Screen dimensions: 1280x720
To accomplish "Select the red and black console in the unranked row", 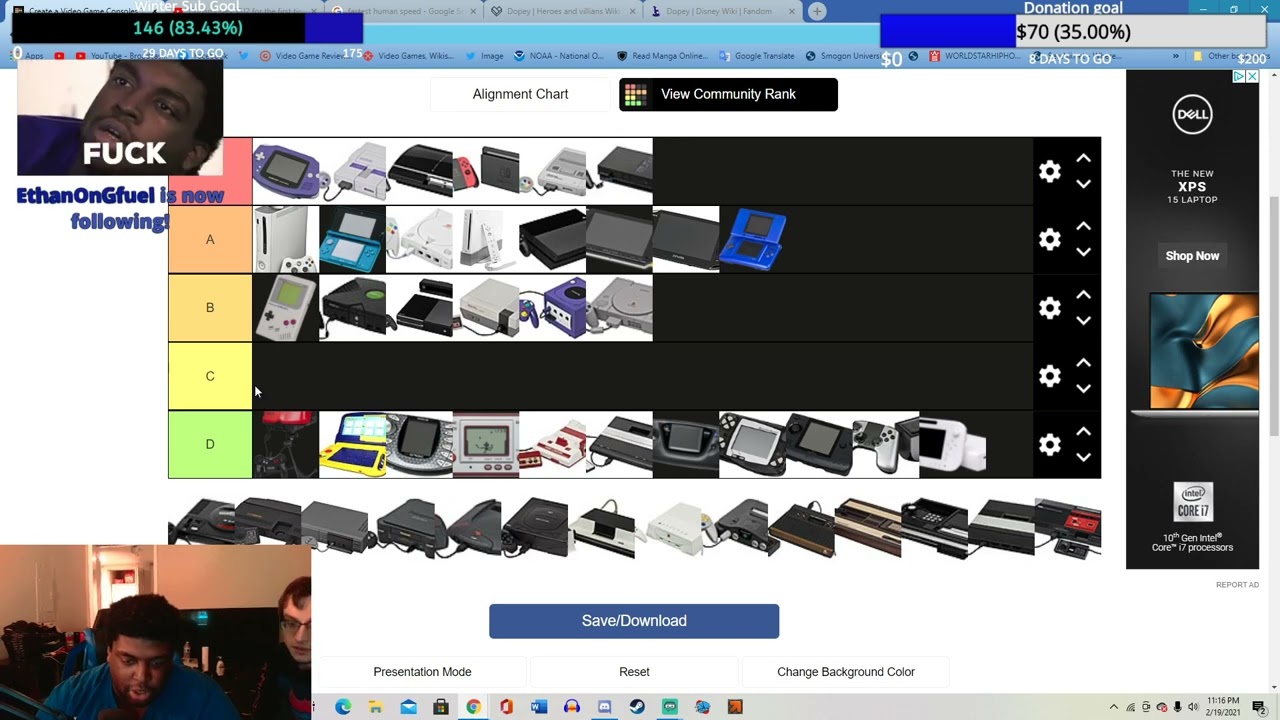I will tap(1068, 526).
